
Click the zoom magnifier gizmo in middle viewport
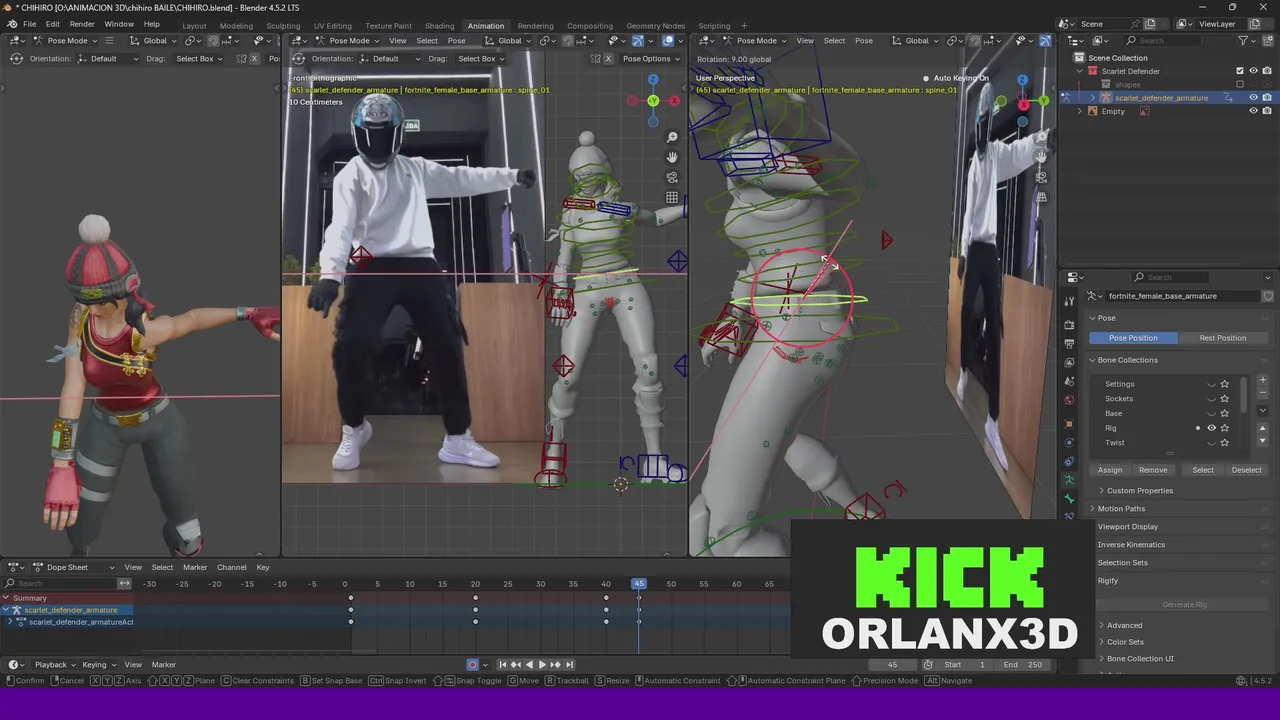pyautogui.click(x=672, y=137)
